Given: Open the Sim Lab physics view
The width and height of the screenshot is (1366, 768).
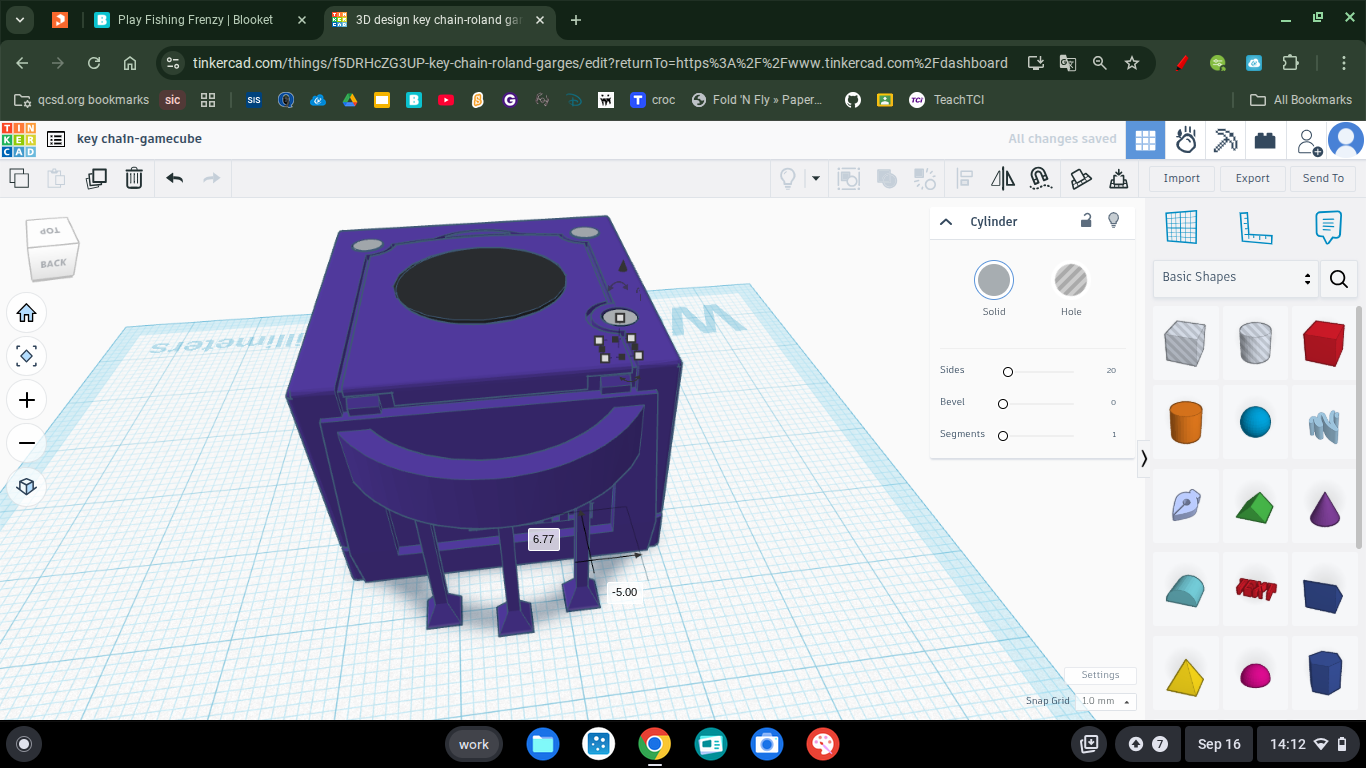Looking at the screenshot, I should point(1186,140).
